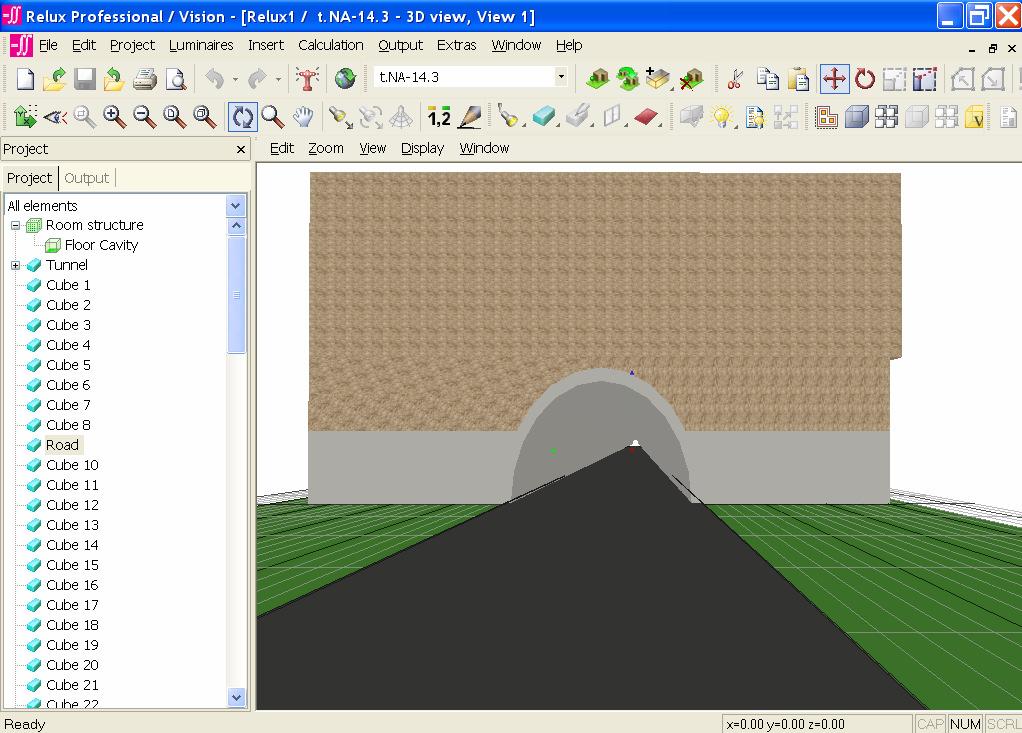Open the Extras menu
1022x733 pixels.
[x=456, y=45]
